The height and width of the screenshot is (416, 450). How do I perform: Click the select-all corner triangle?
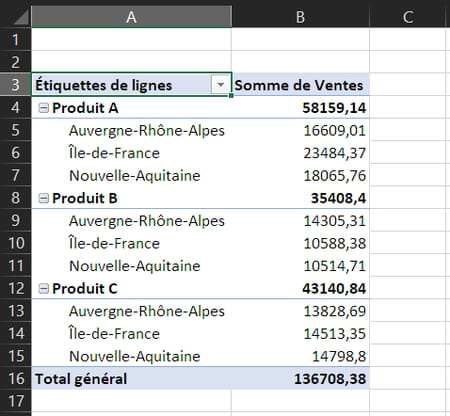point(21,17)
